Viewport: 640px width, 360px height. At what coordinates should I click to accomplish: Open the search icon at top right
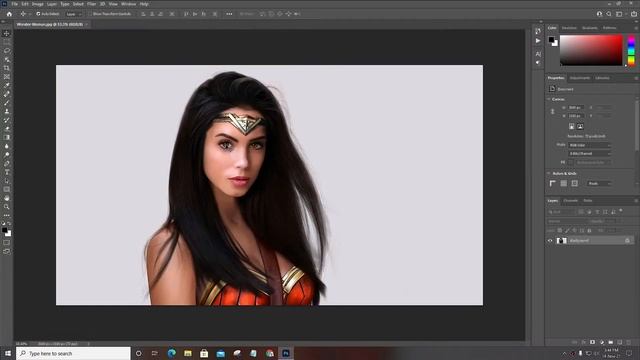click(609, 14)
